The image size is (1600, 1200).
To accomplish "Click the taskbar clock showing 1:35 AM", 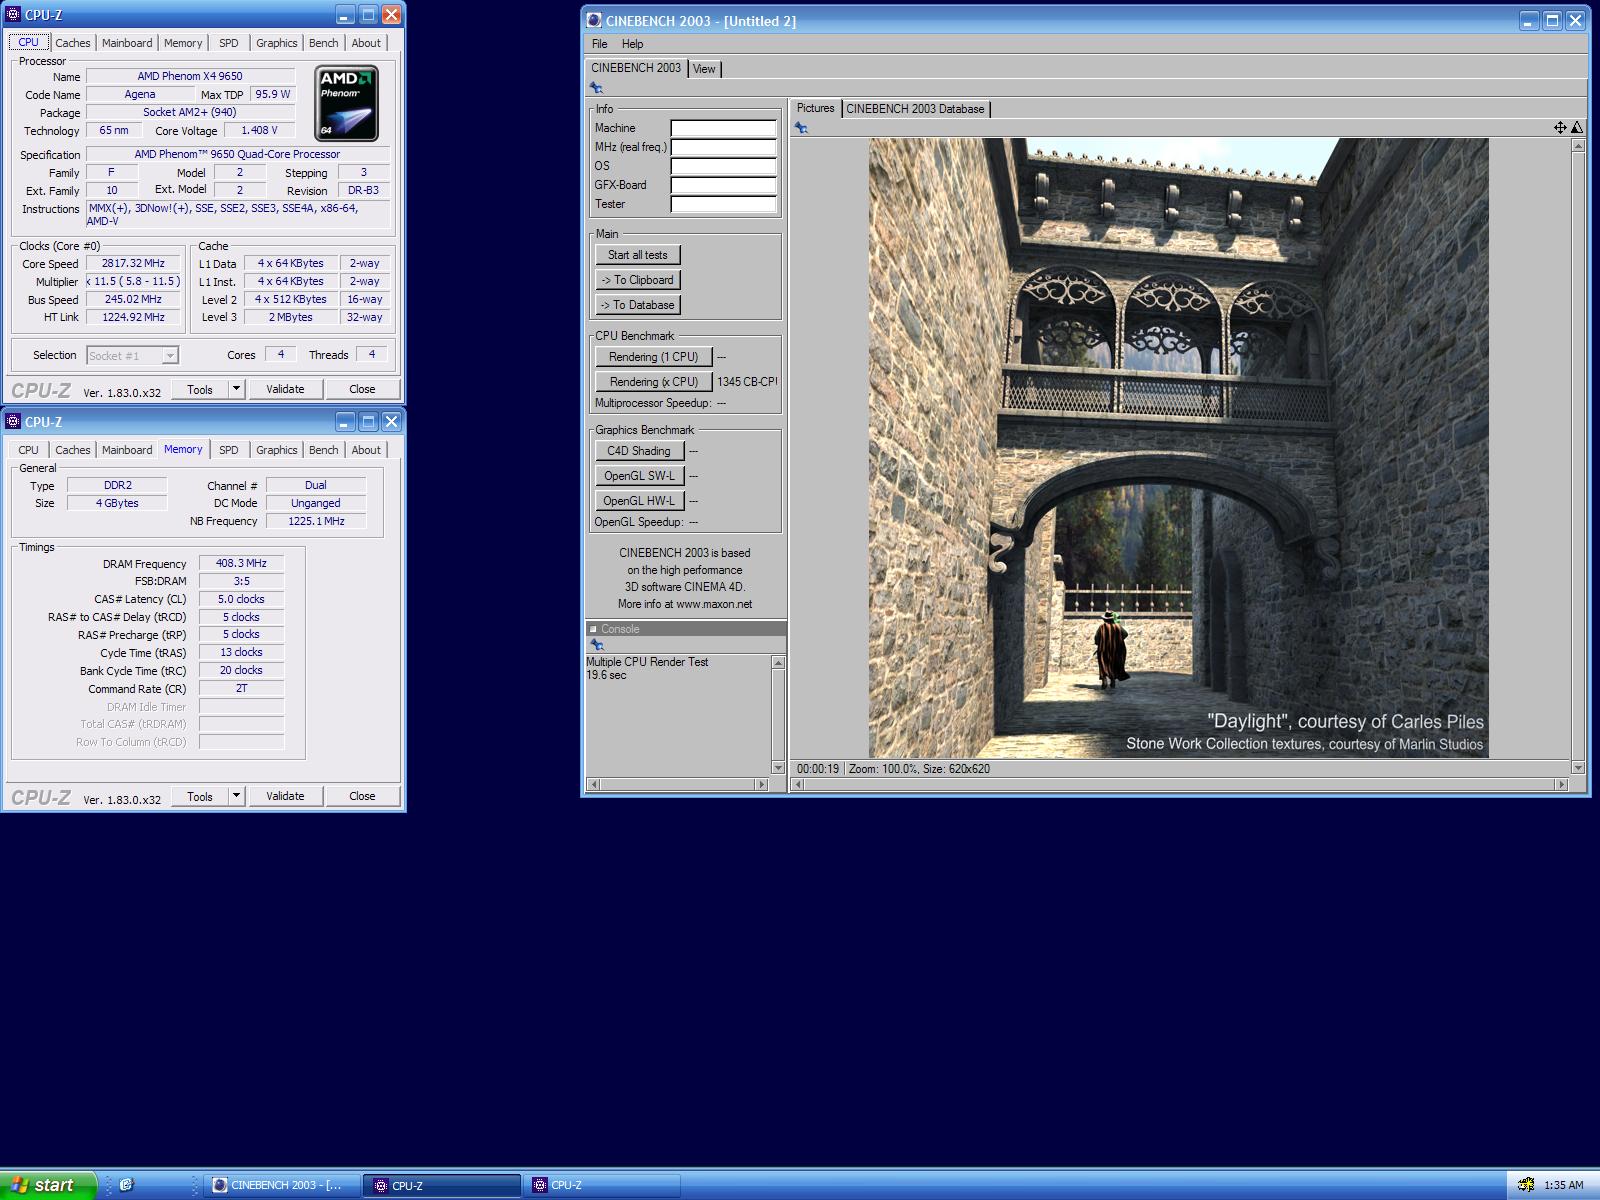I will (1563, 1185).
